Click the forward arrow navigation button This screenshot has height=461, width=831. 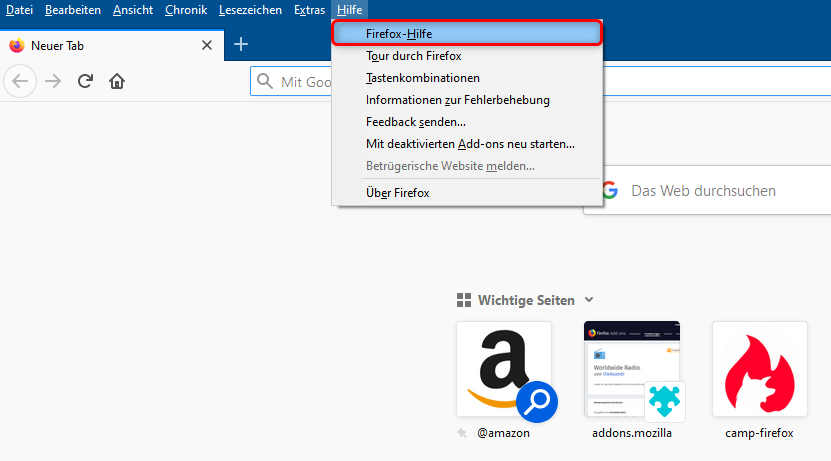coord(53,81)
